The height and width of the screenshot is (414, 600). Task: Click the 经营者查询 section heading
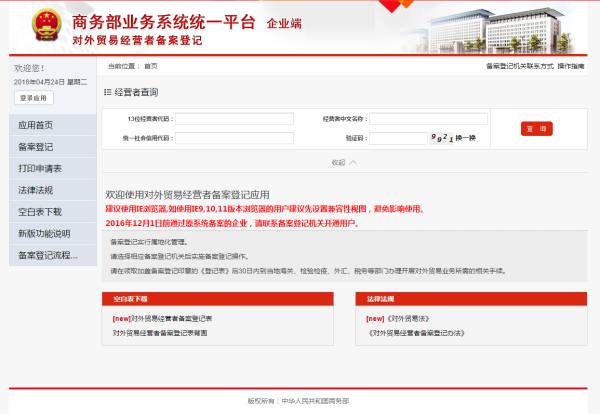(136, 92)
